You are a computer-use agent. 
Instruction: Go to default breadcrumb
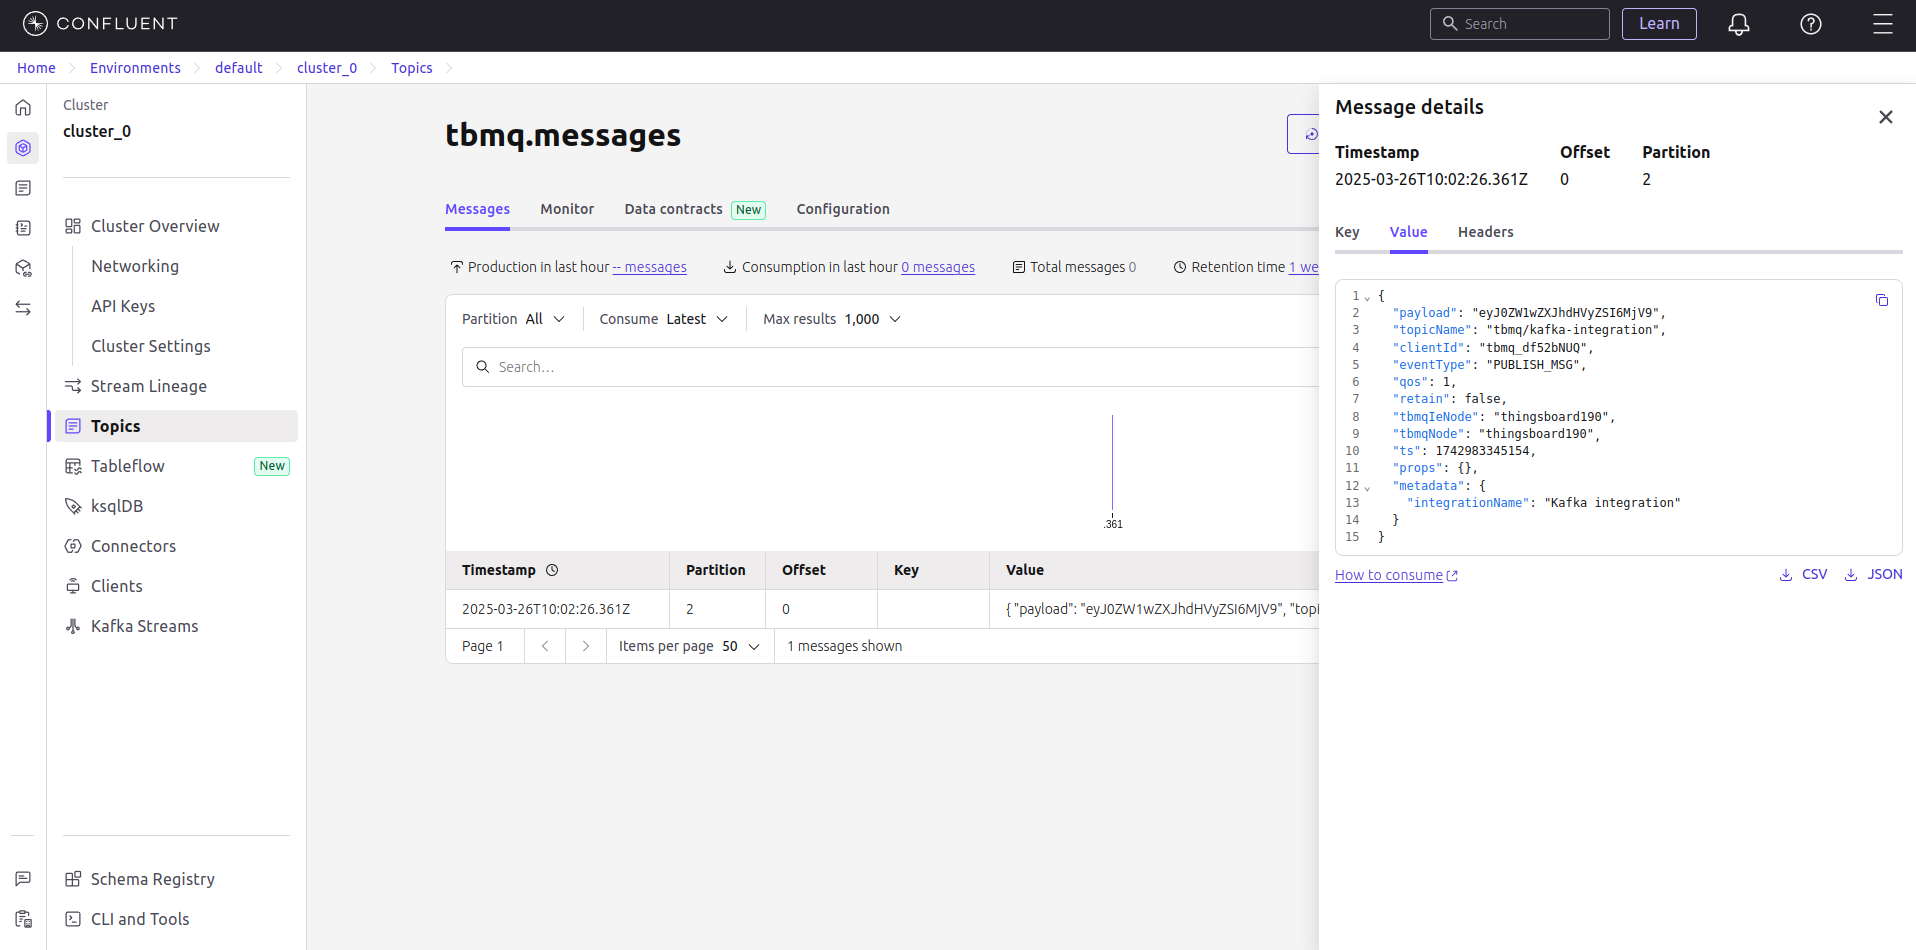[238, 68]
